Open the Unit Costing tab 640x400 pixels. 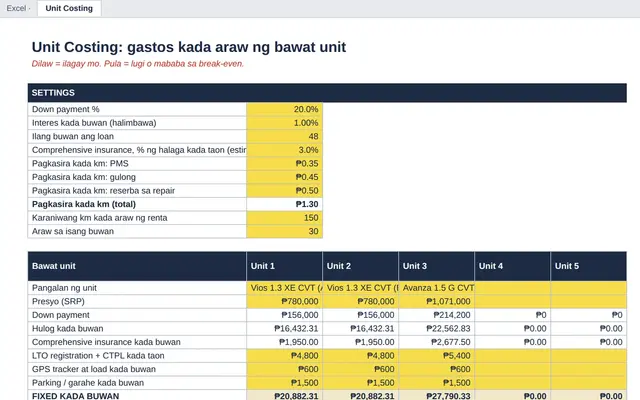point(69,8)
